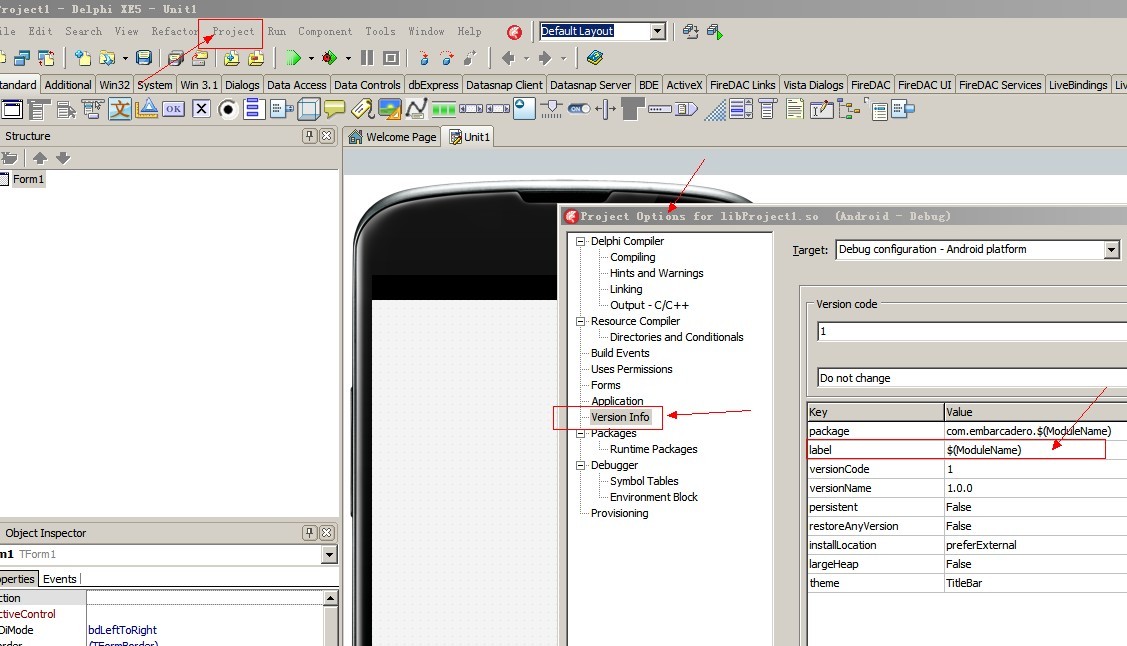
Task: Select Hints and Warnings tree item
Action: 656,273
